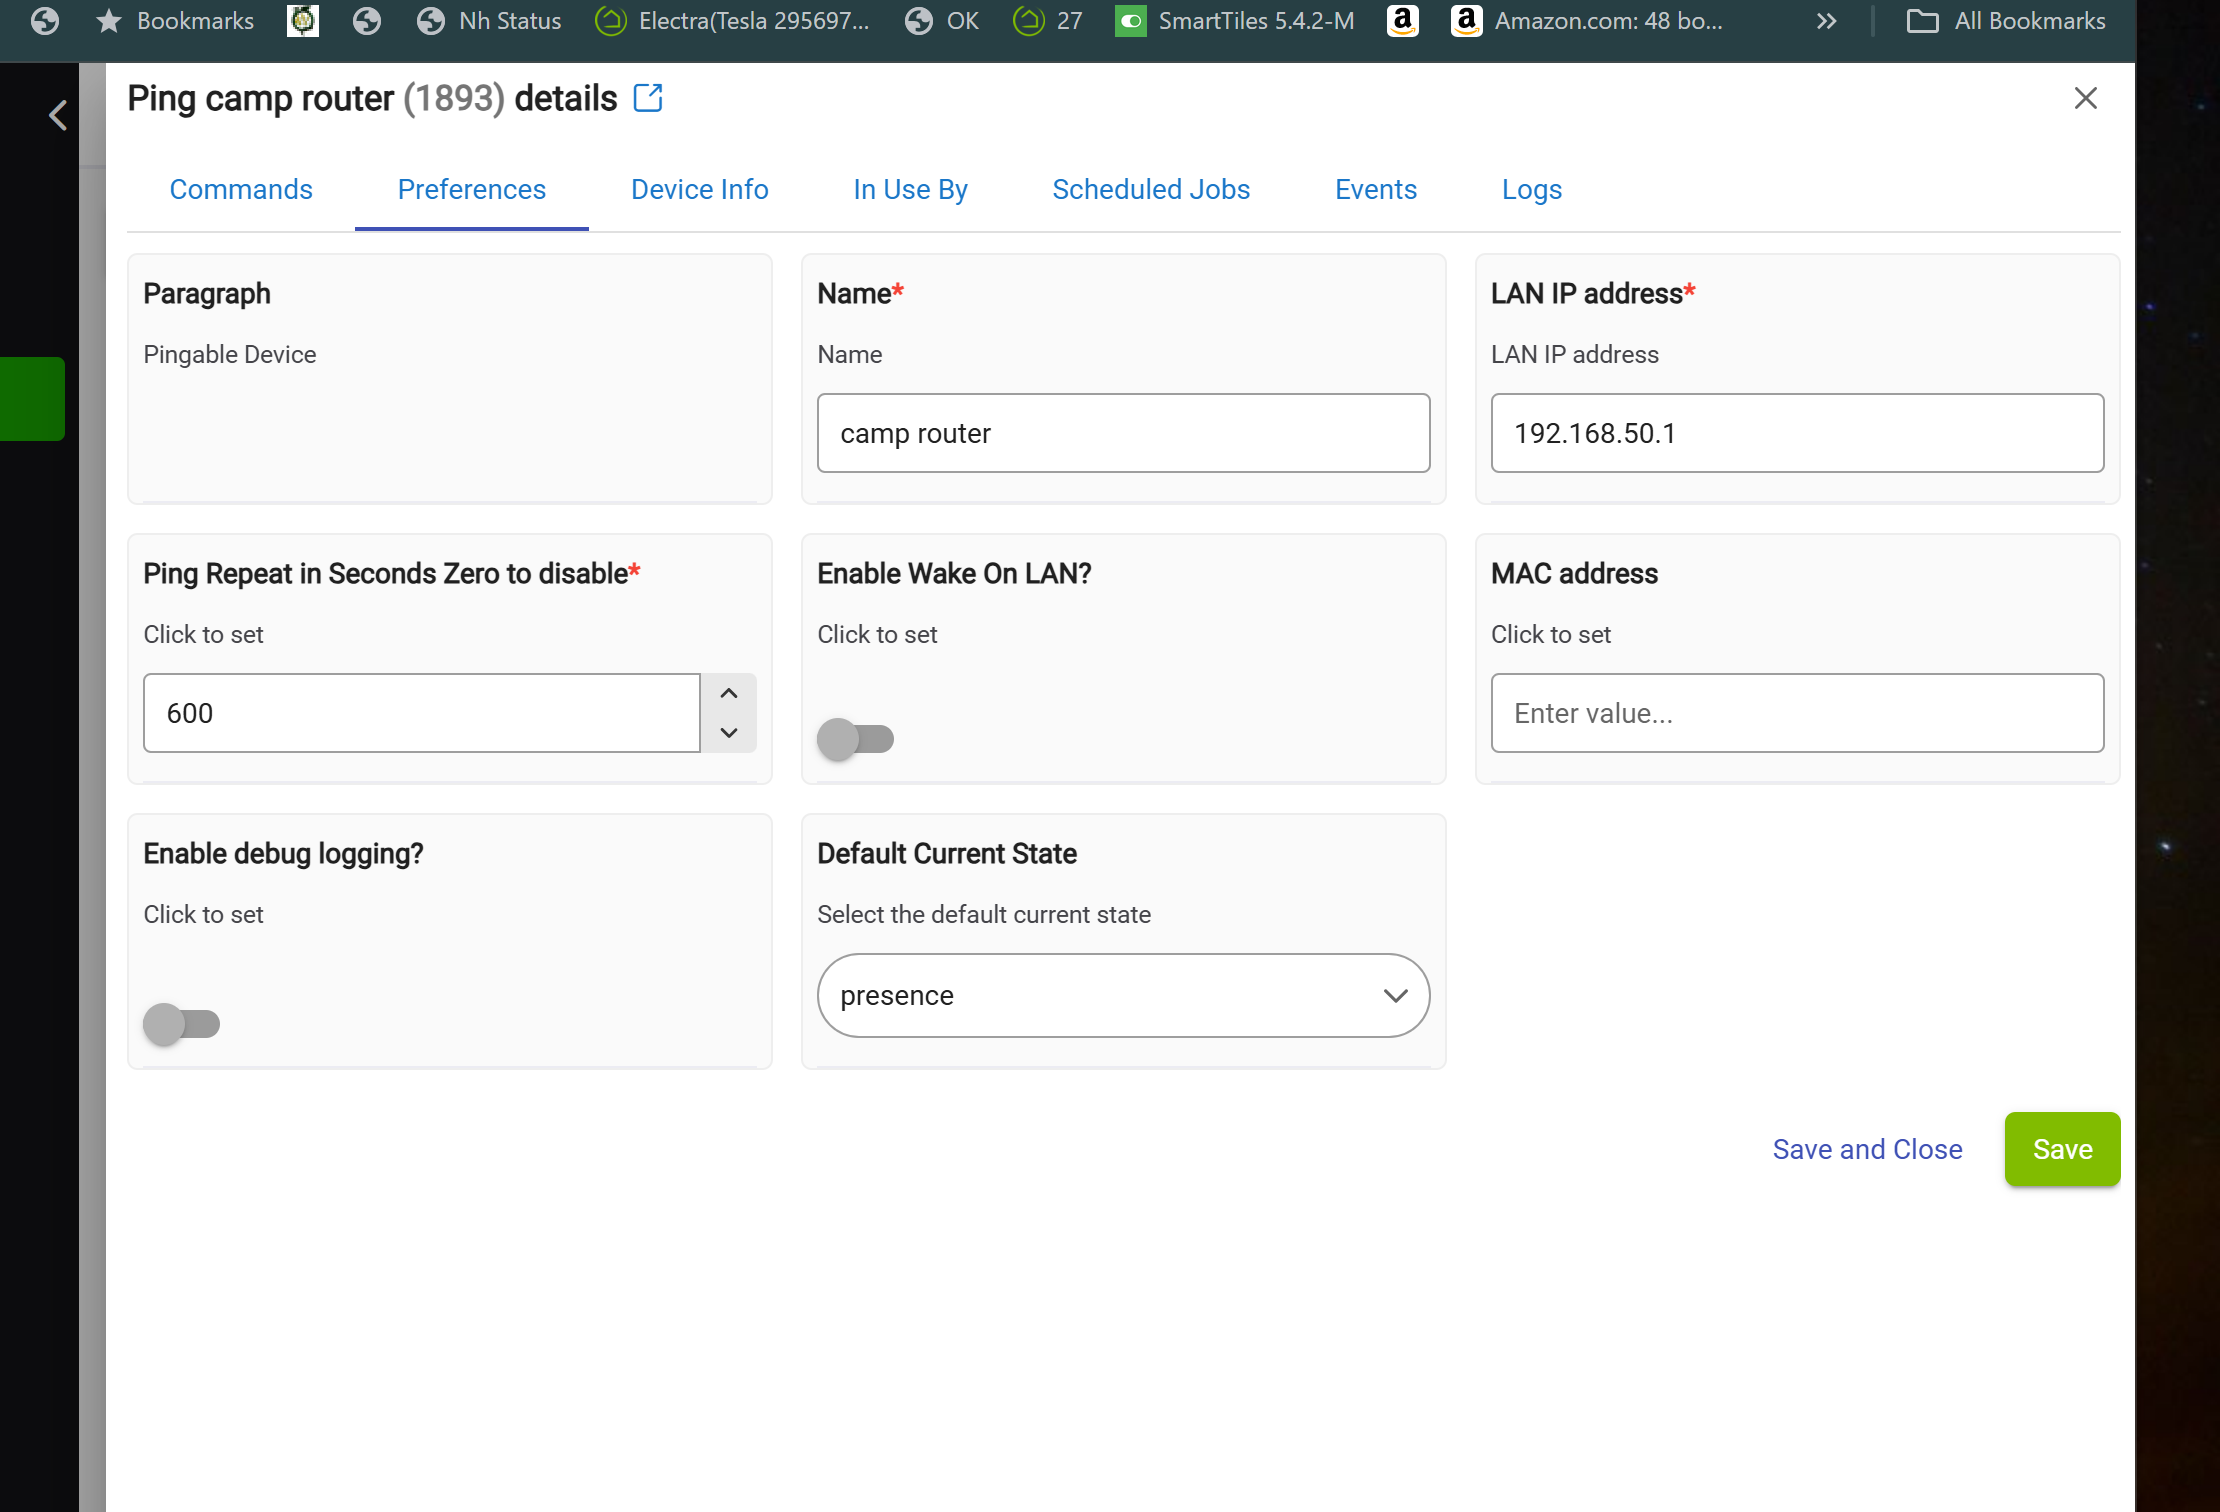Close the Ping camp router details dialog
Viewport: 2220px width, 1512px height.
2085,98
